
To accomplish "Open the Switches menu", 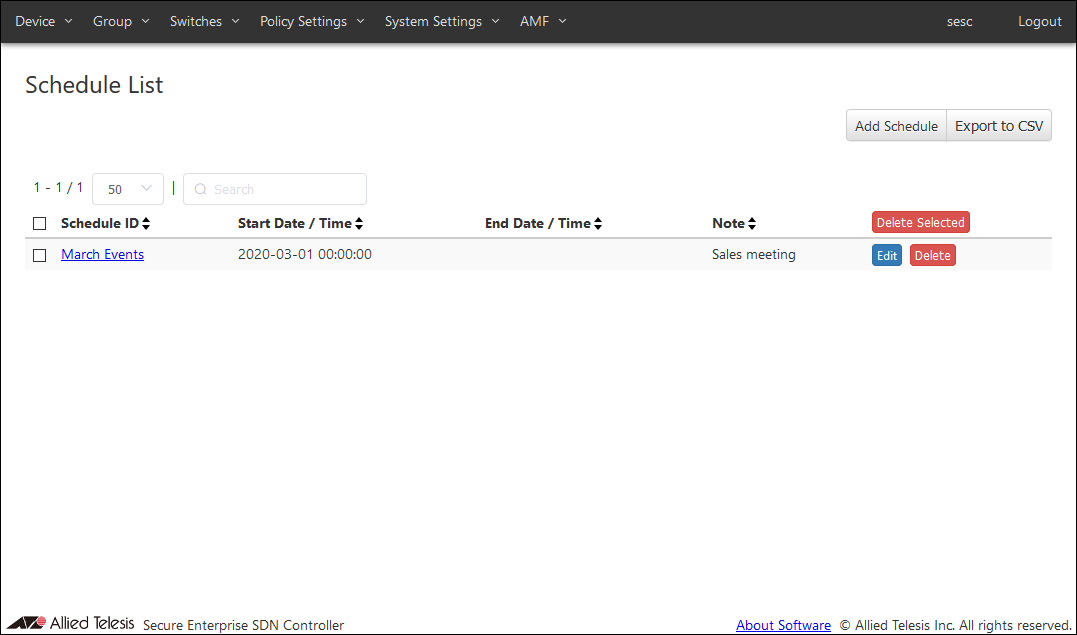I will pos(204,21).
